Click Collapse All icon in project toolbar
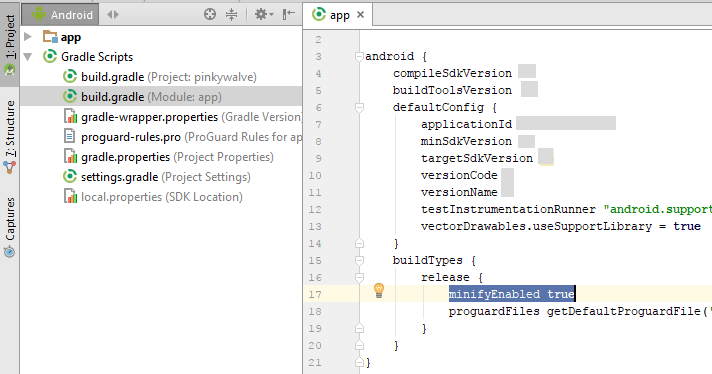This screenshot has width=712, height=374. point(232,15)
